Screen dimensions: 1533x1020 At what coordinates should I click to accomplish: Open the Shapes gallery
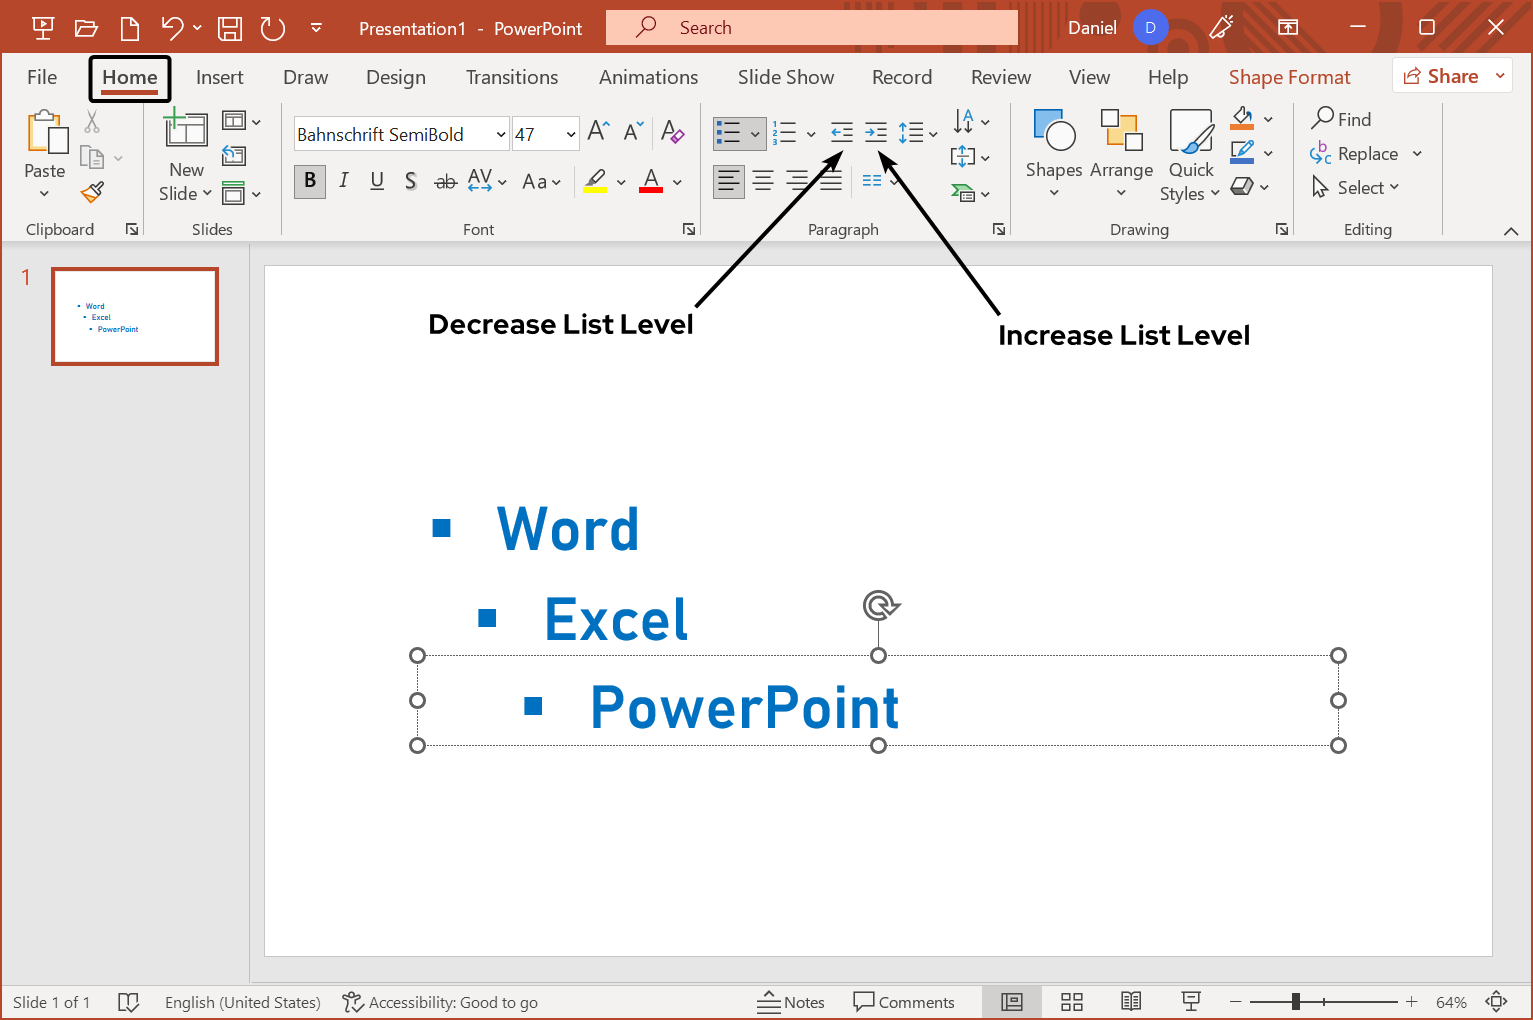(x=1053, y=155)
